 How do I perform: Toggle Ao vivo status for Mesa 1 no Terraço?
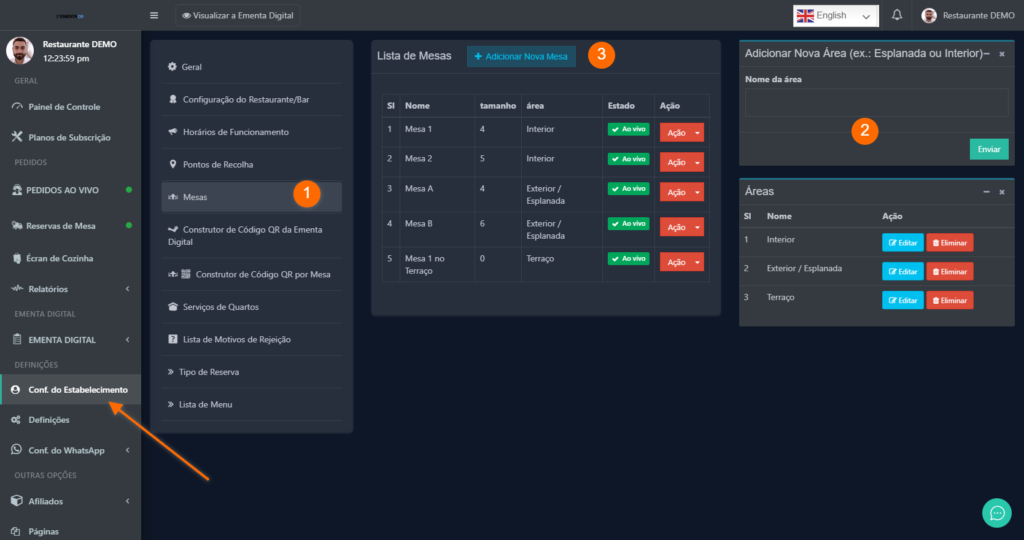tap(628, 259)
